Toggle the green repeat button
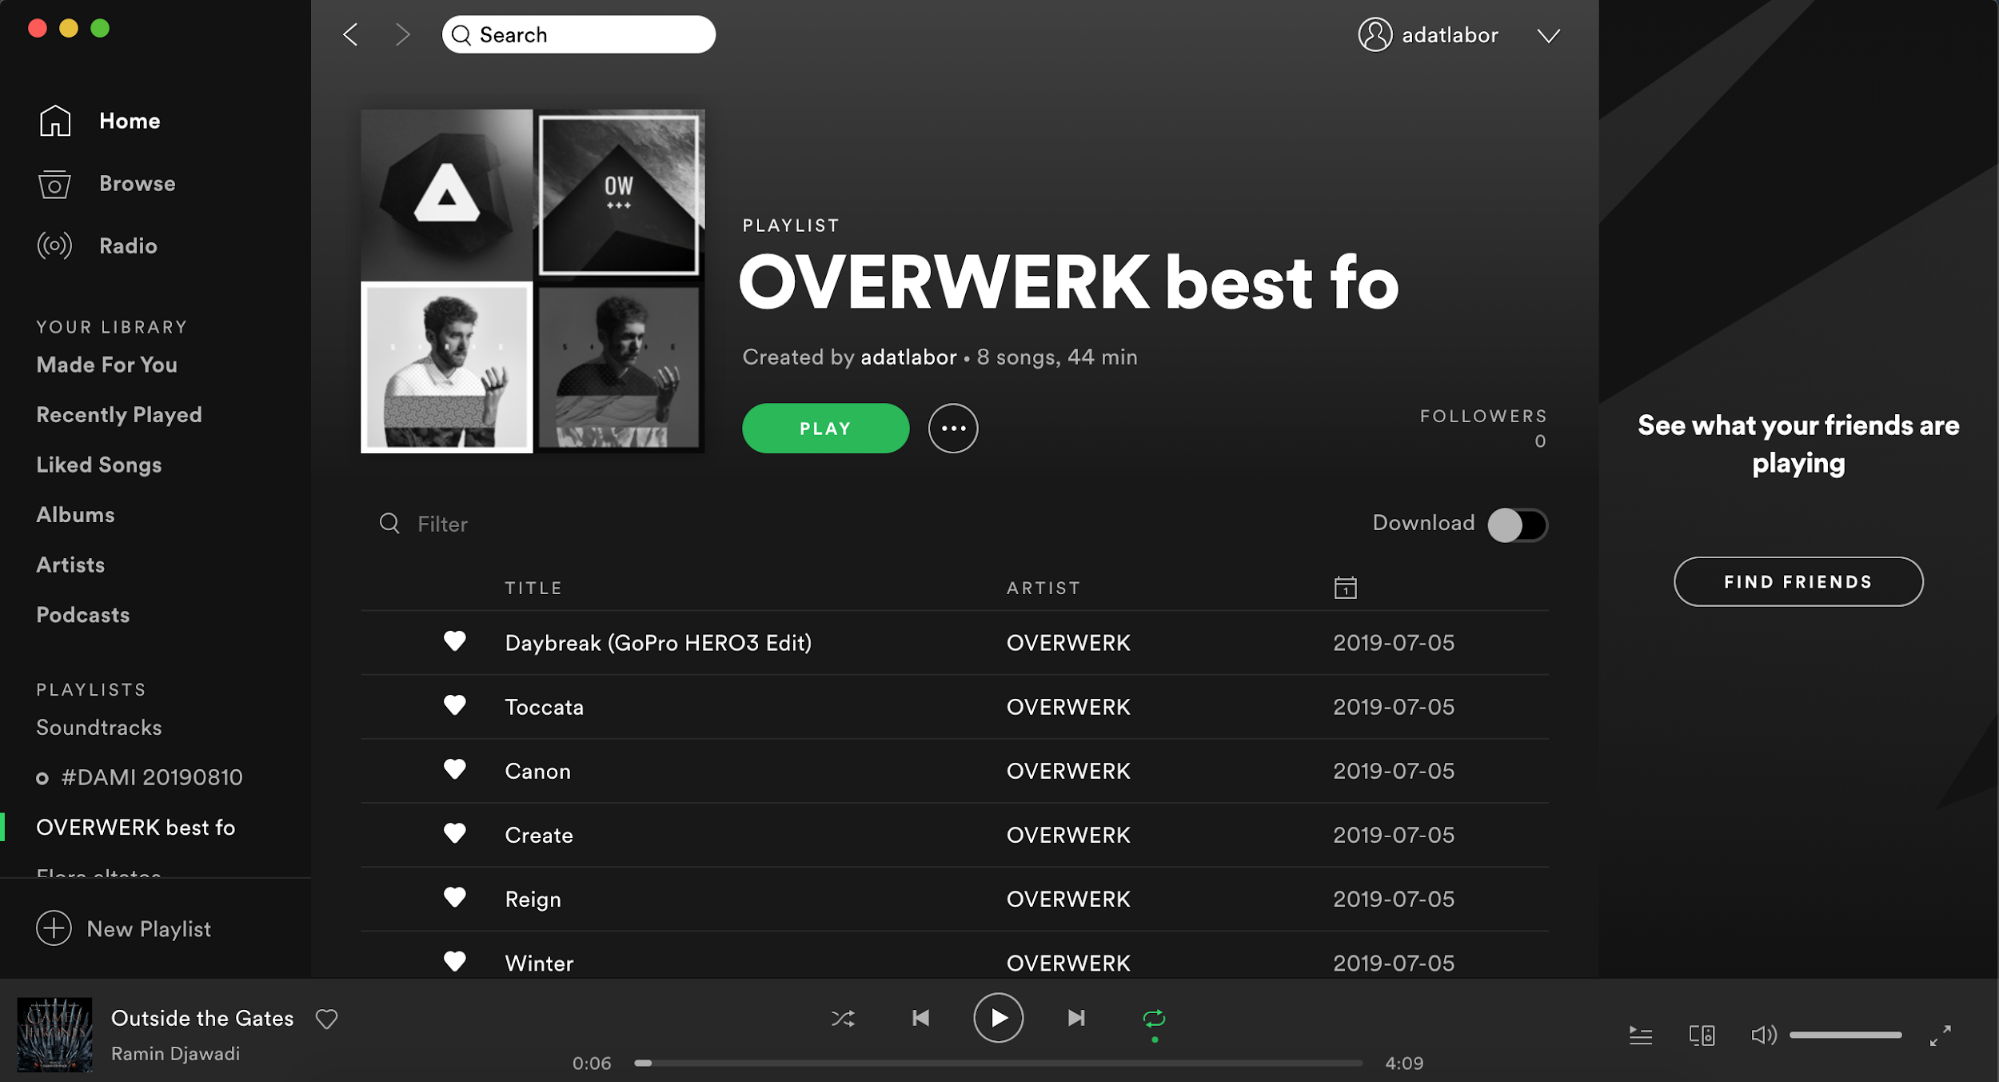 1154,1019
